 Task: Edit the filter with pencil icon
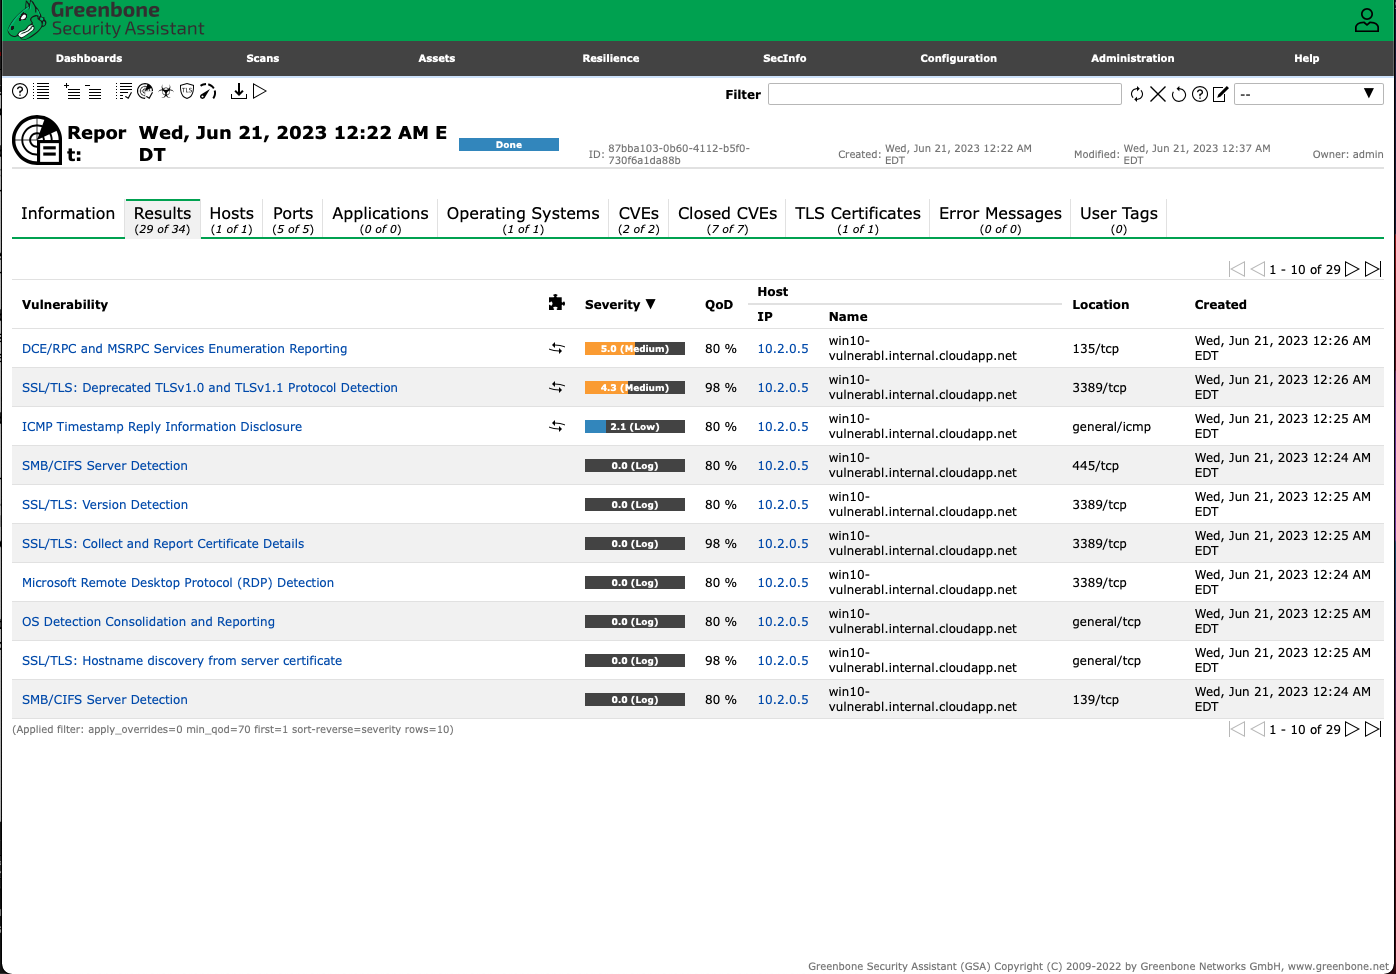[1220, 94]
